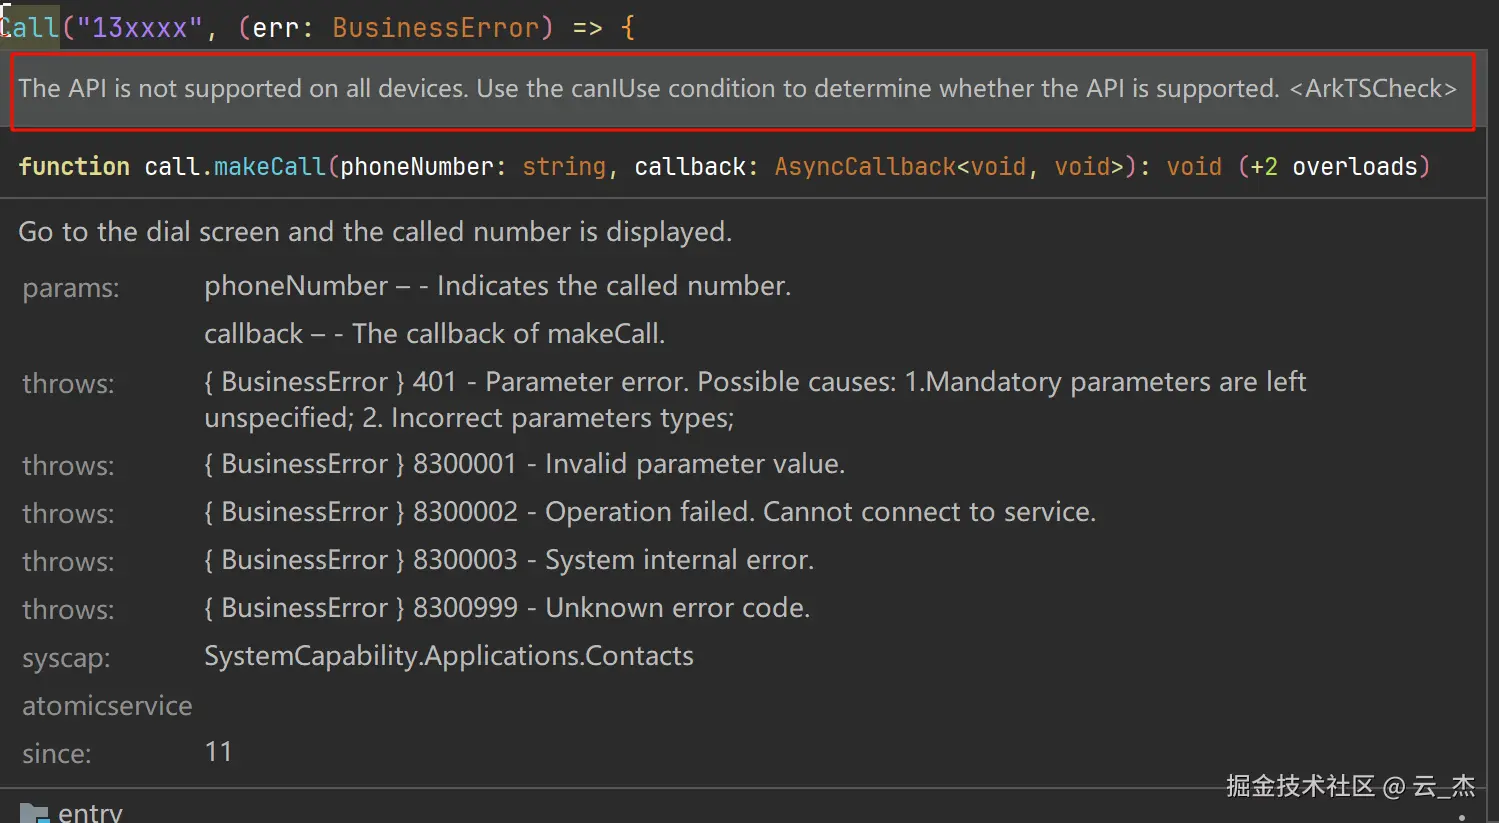1499x823 pixels.
Task: Click the (+2 overloads) indicator
Action: coord(1333,167)
